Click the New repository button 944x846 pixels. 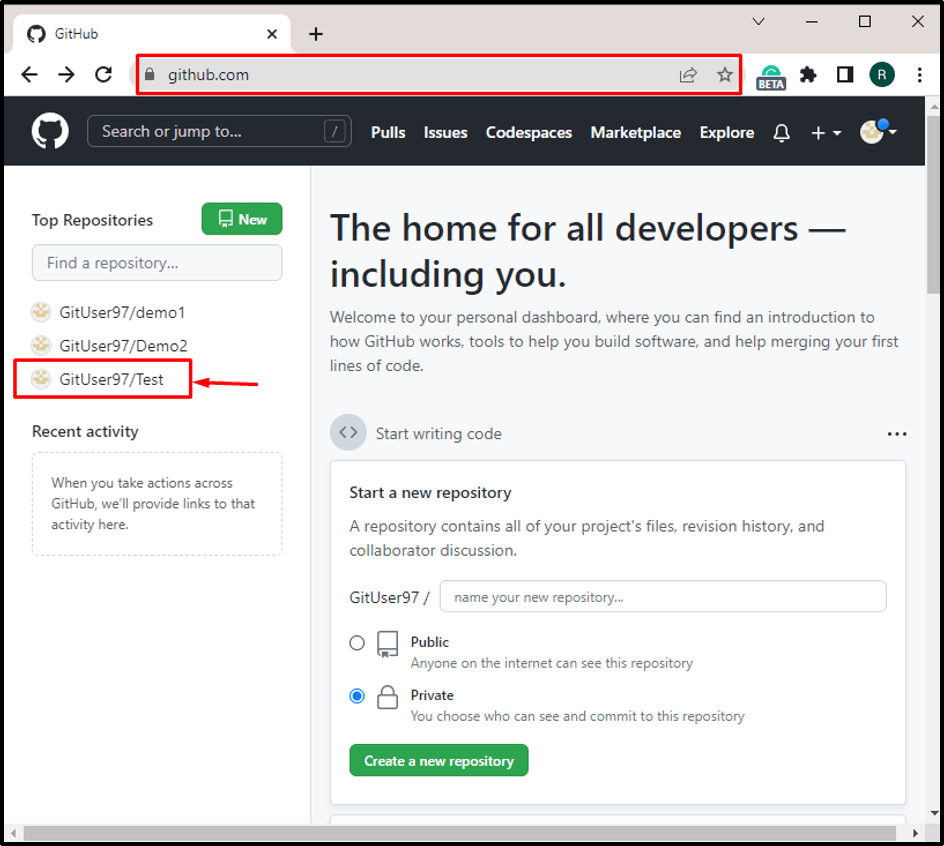(x=241, y=219)
